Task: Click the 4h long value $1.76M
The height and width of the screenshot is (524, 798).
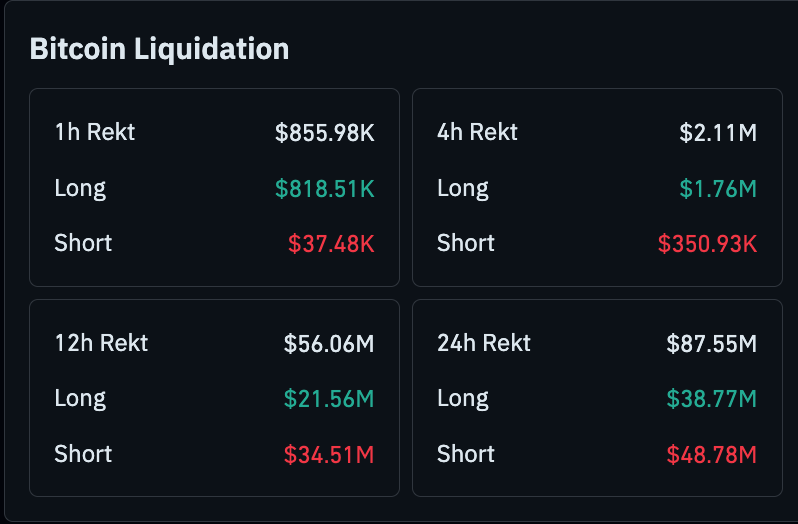Action: 718,188
